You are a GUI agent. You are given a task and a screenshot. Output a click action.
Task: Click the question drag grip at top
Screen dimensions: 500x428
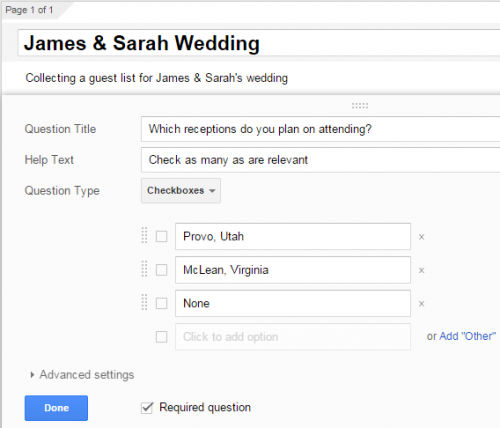pos(360,106)
